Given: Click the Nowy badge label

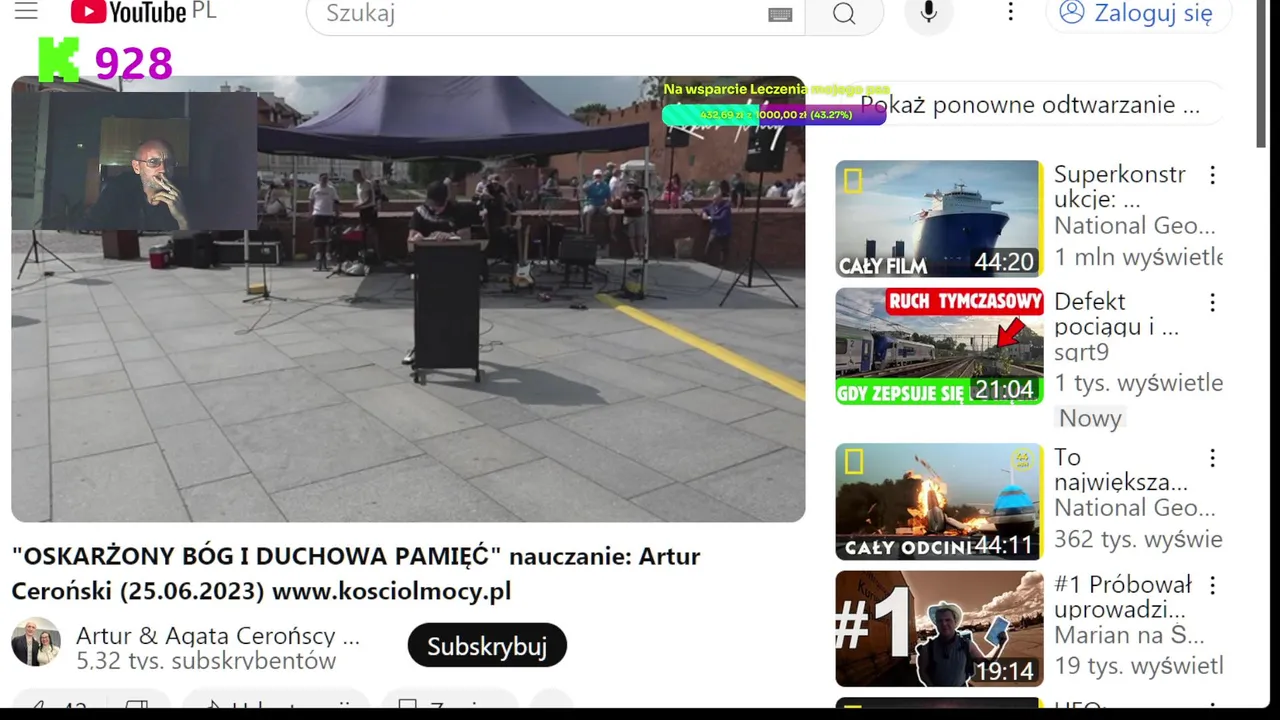Looking at the screenshot, I should [x=1090, y=418].
